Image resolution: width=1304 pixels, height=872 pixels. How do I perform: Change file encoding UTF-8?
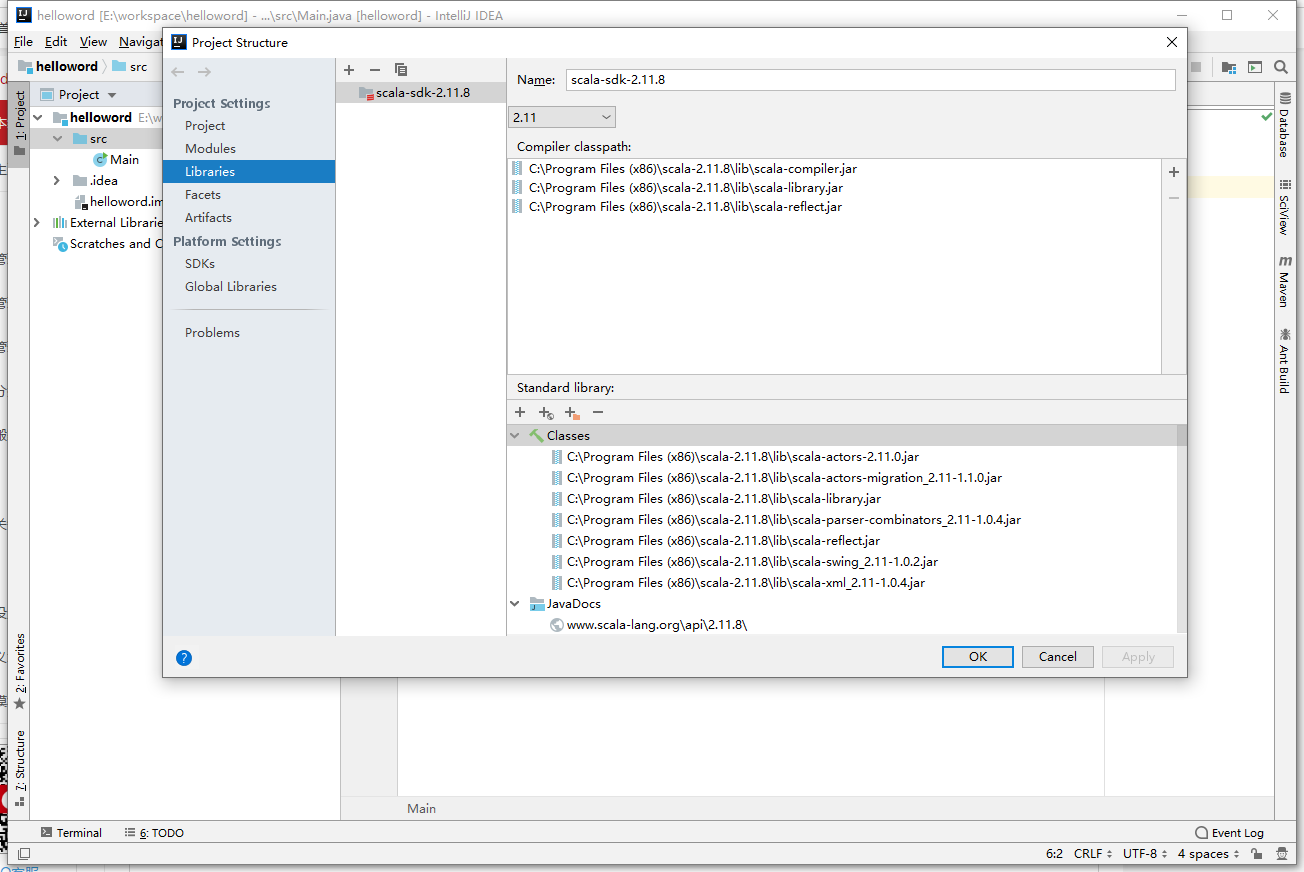[x=1145, y=854]
